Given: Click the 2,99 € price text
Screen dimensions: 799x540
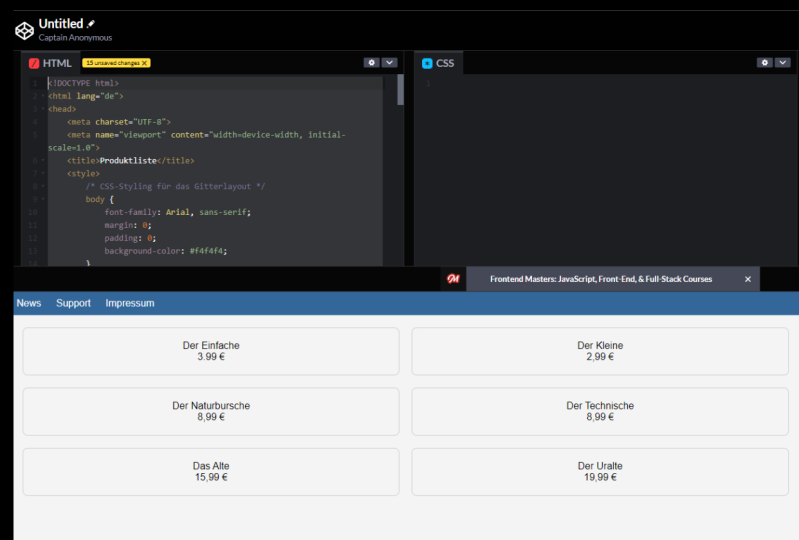Looking at the screenshot, I should [x=600, y=357].
